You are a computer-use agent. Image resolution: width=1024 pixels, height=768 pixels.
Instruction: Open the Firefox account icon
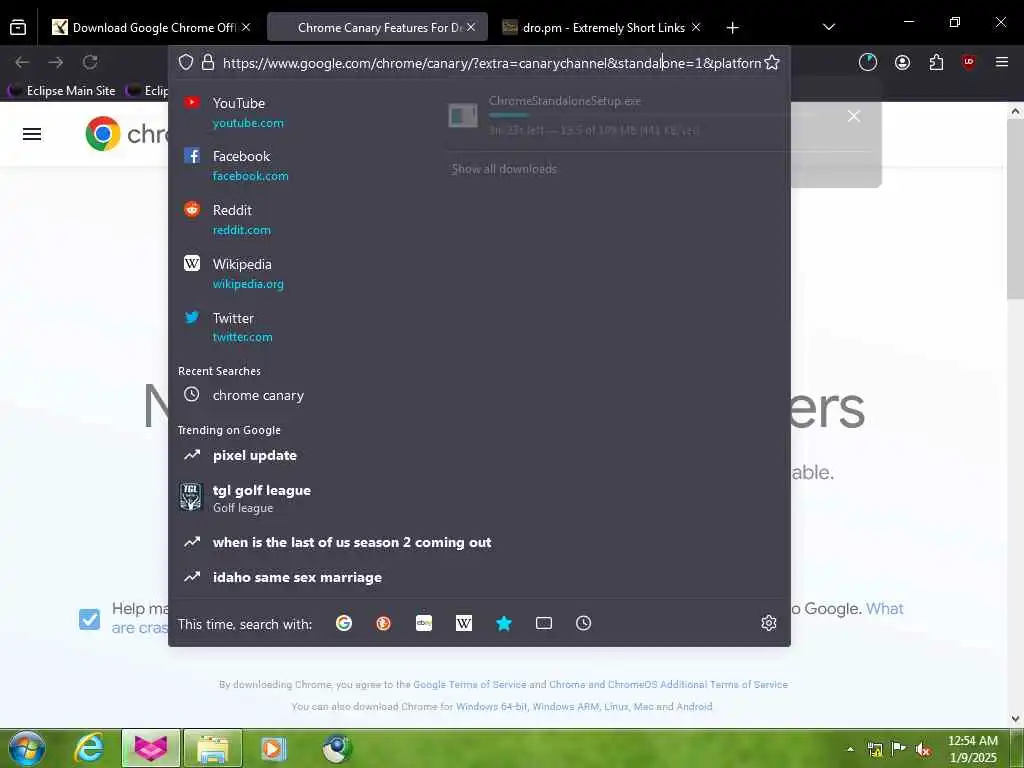[x=903, y=63]
